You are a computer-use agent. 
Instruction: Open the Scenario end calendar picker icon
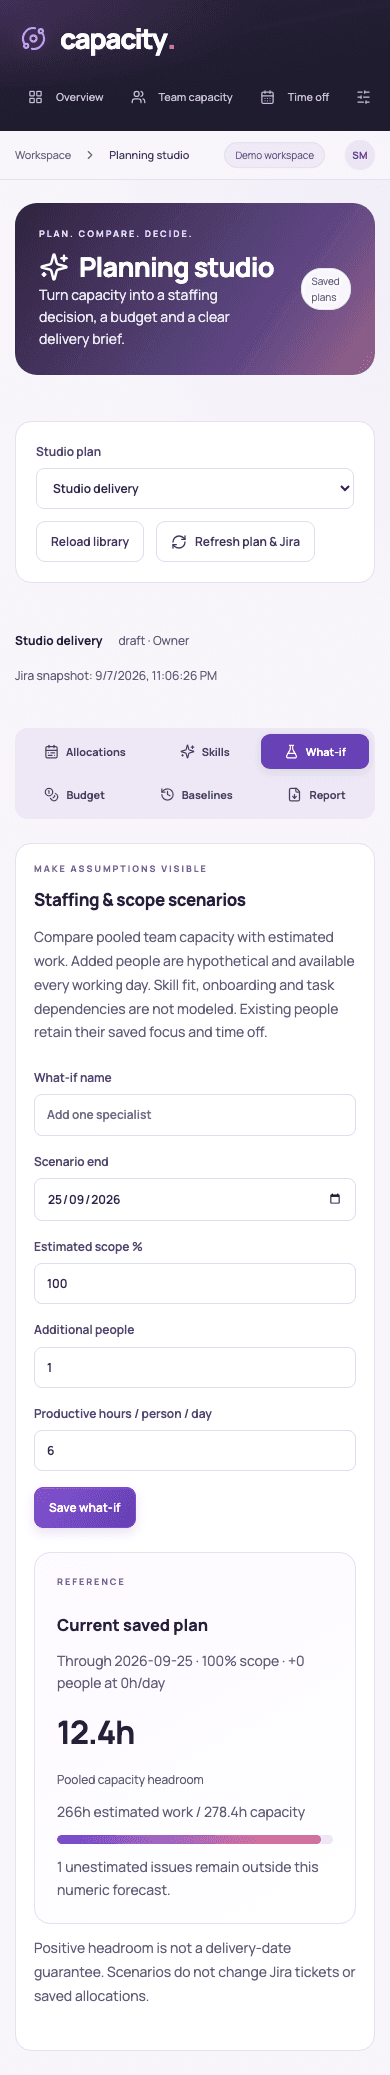[x=335, y=1199]
